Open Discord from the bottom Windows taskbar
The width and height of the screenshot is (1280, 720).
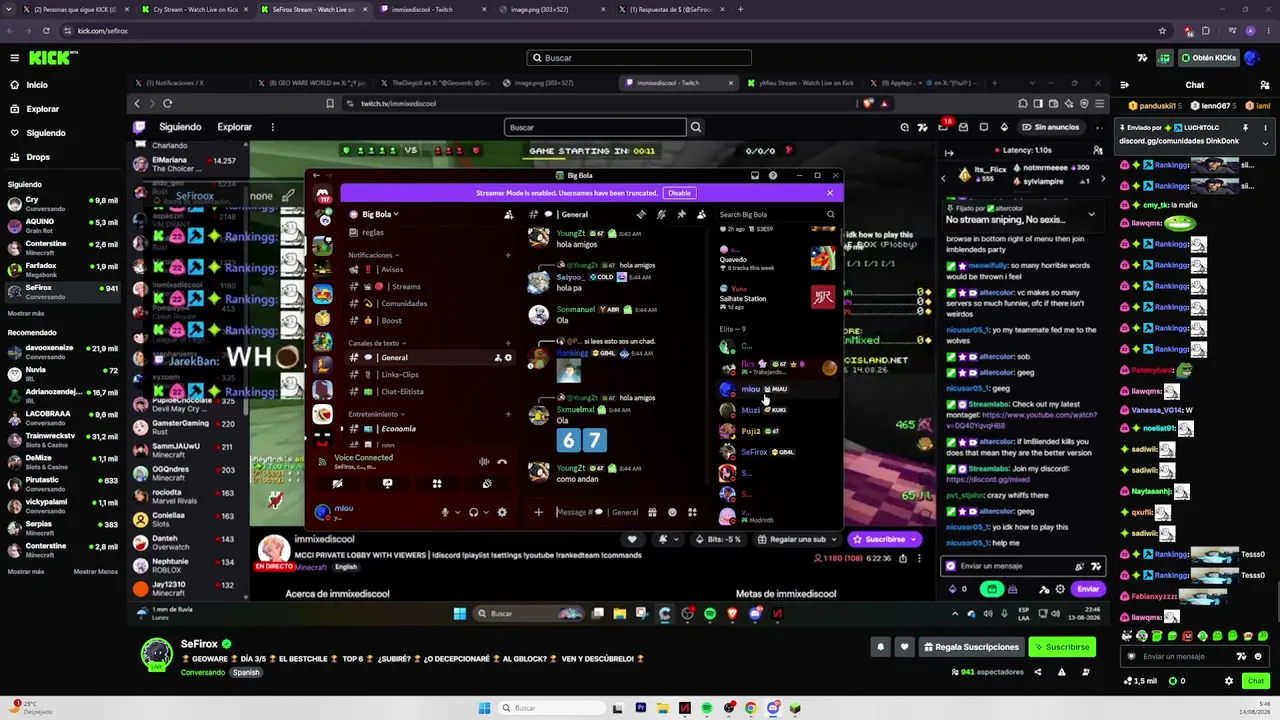773,708
